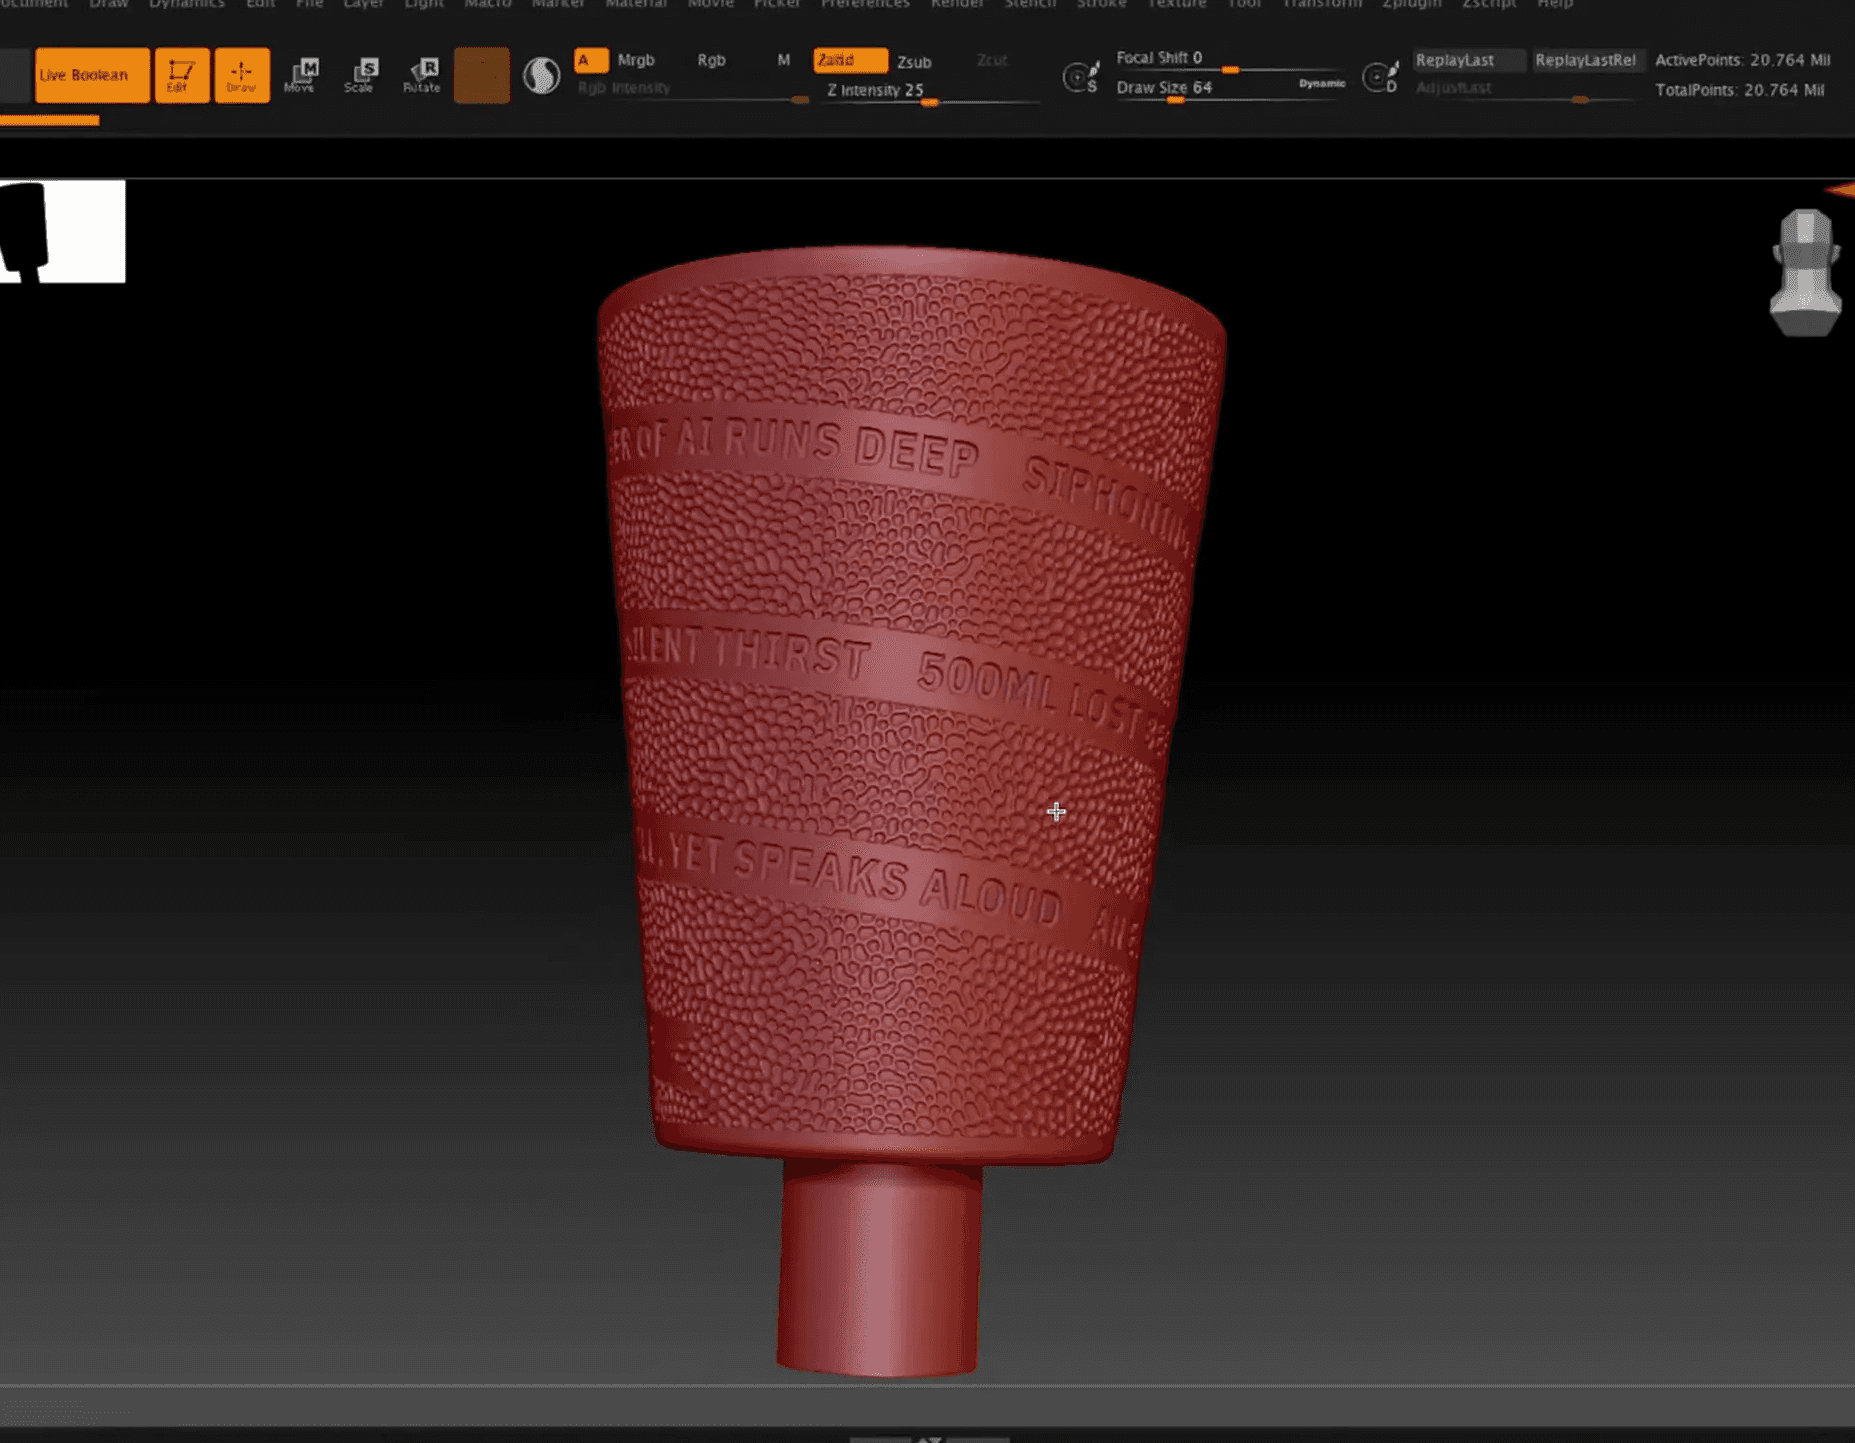Adjust the Rgb Intensity slider
This screenshot has height=1443, width=1855.
[x=692, y=91]
